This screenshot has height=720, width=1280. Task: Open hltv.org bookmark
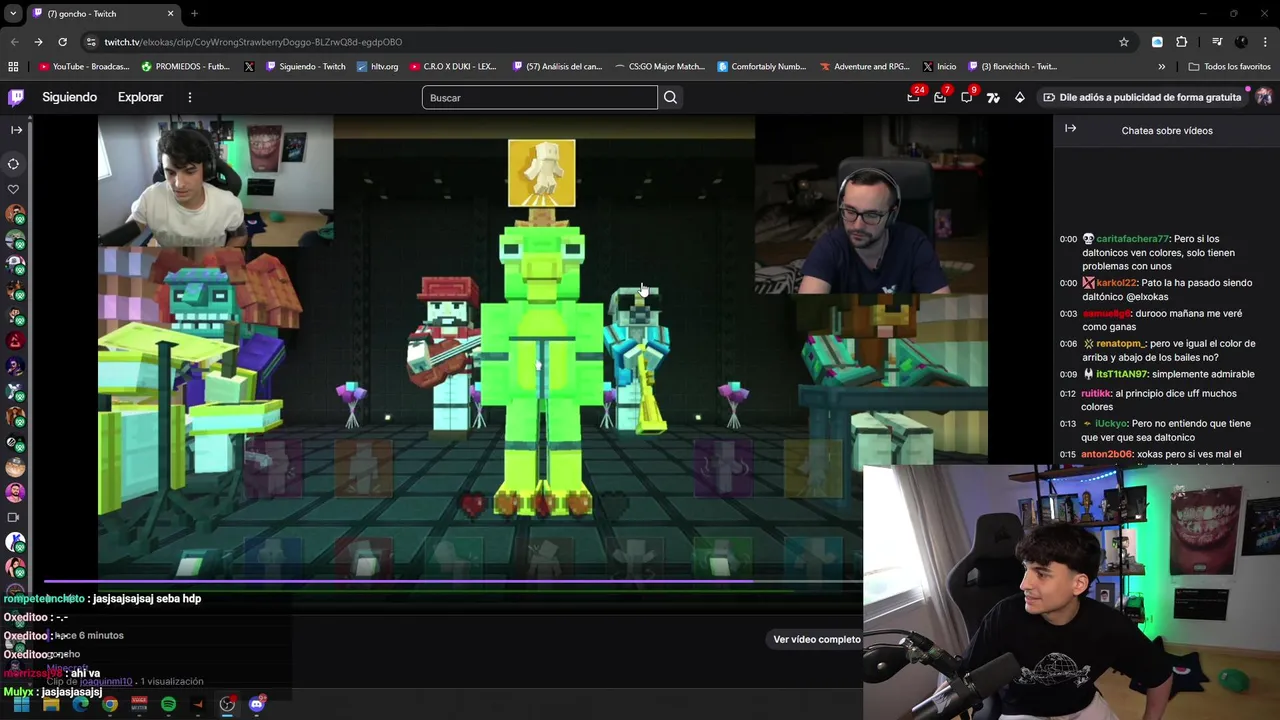(378, 67)
